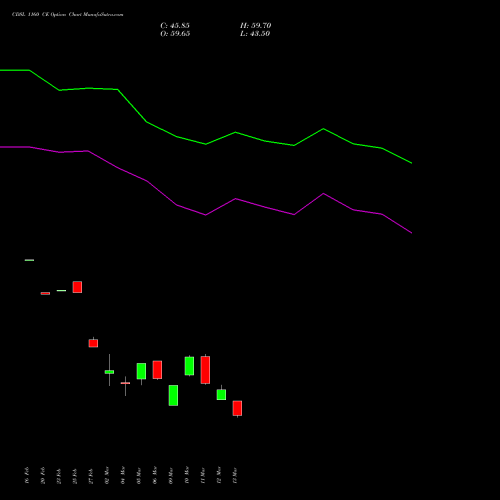Select the green candle for 10 Mar
Image resolution: width=500 pixels, height=500 pixels.
[189, 366]
